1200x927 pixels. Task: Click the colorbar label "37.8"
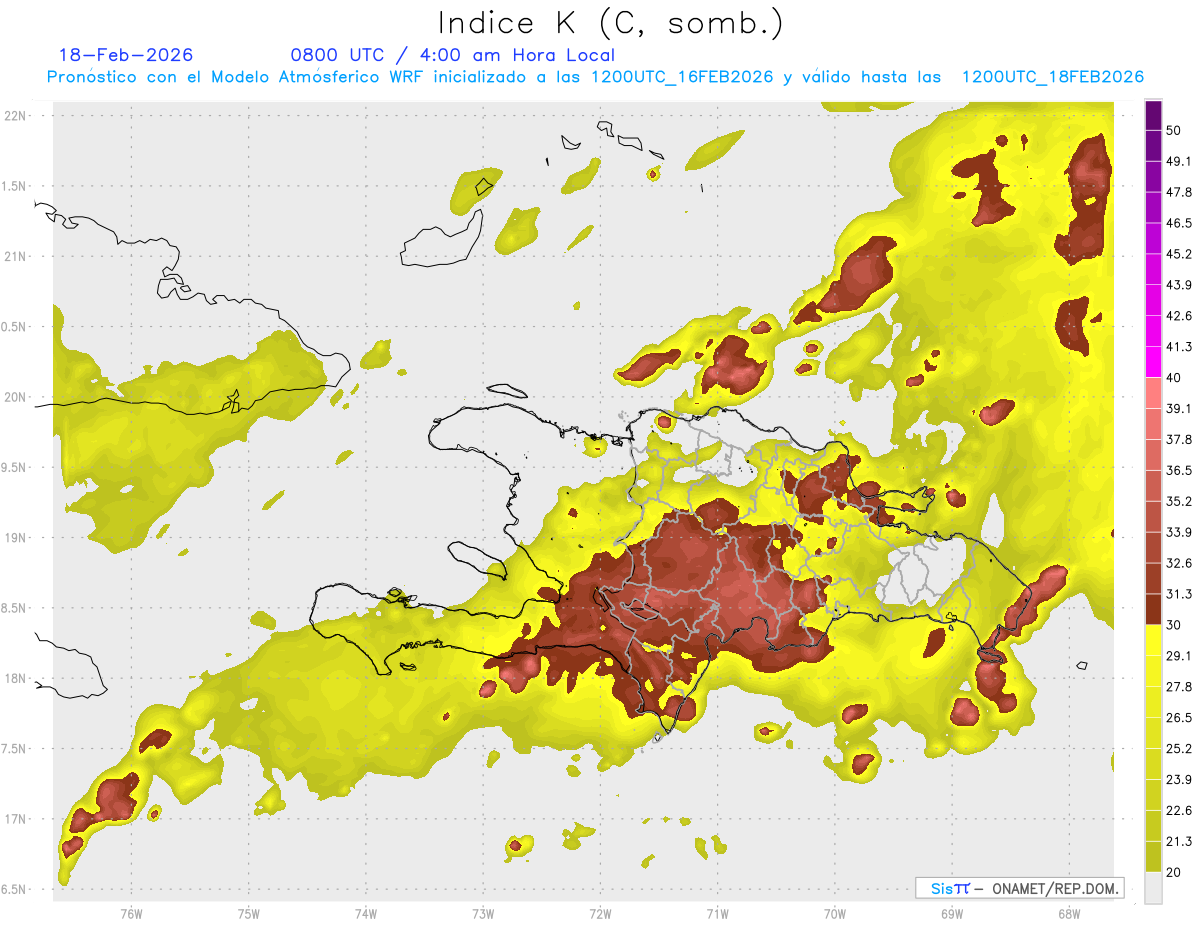click(x=1179, y=440)
